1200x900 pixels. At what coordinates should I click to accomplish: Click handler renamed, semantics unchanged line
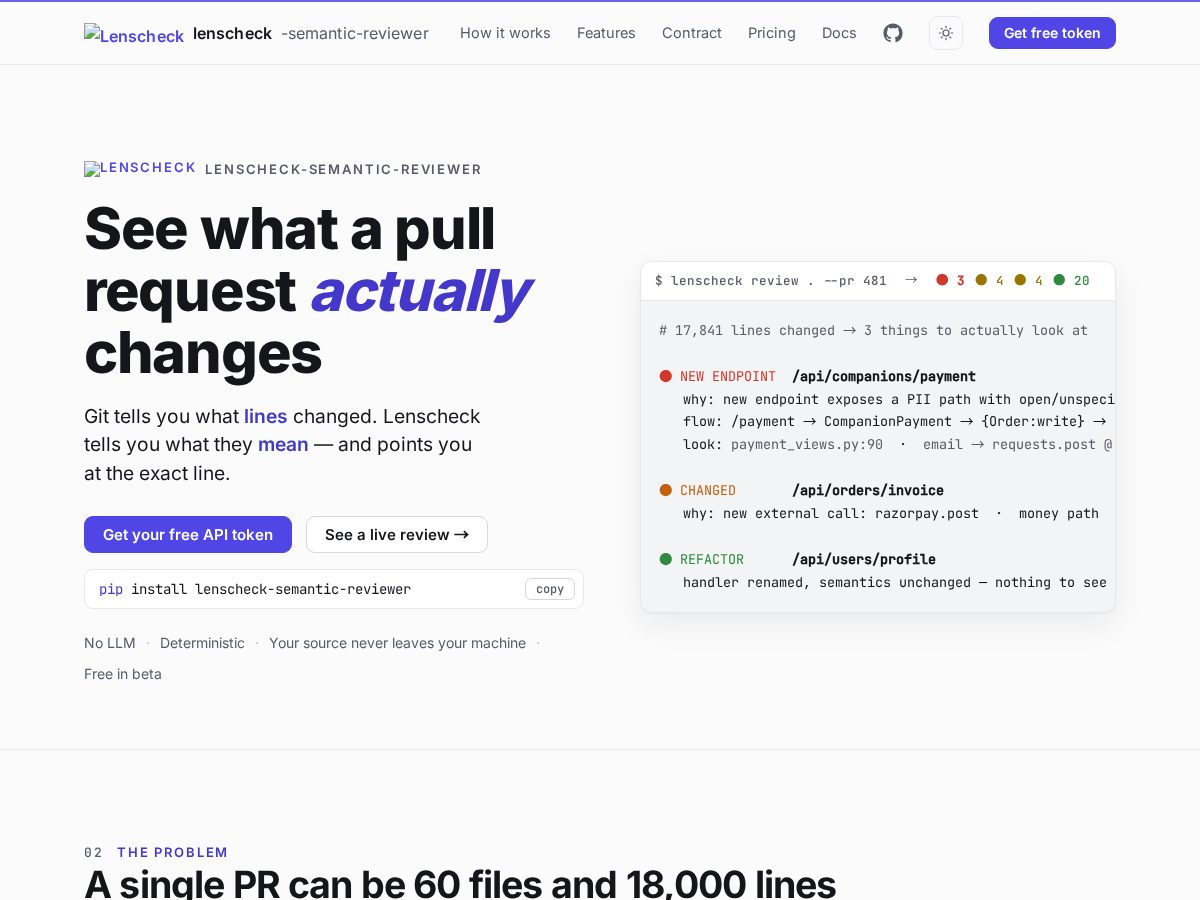click(x=895, y=583)
